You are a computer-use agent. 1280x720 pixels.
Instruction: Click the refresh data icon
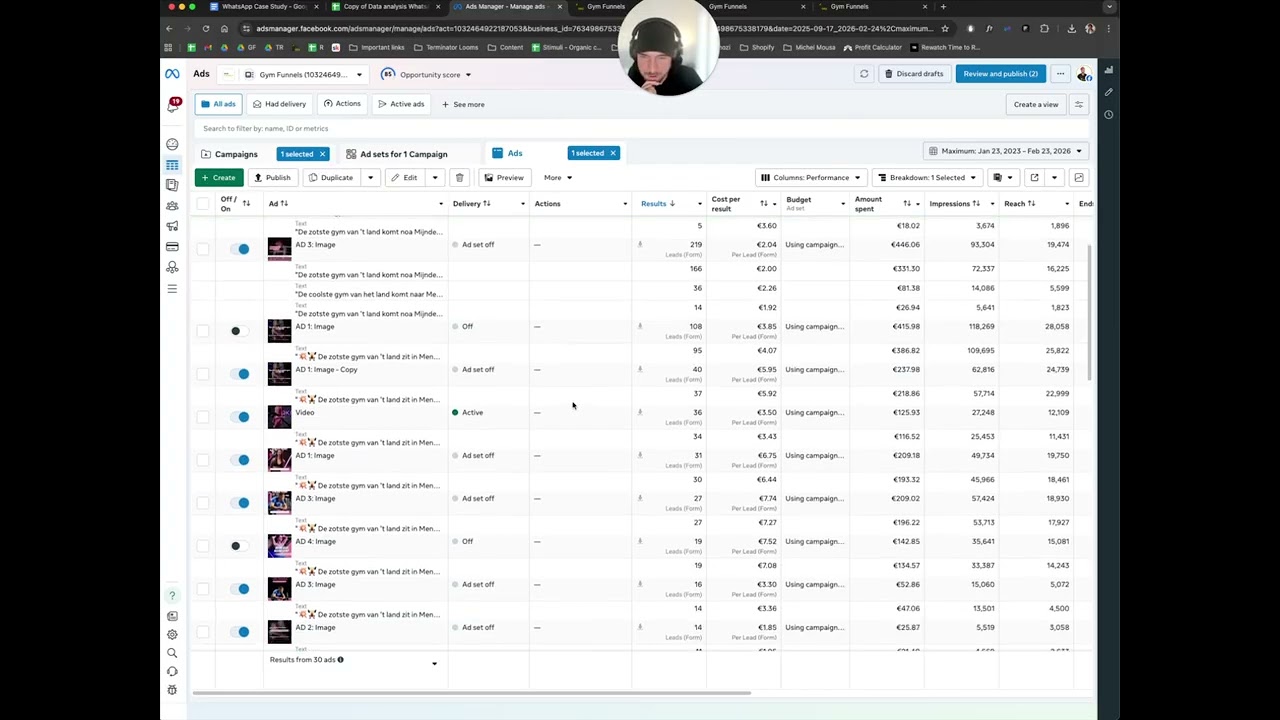pyautogui.click(x=864, y=74)
